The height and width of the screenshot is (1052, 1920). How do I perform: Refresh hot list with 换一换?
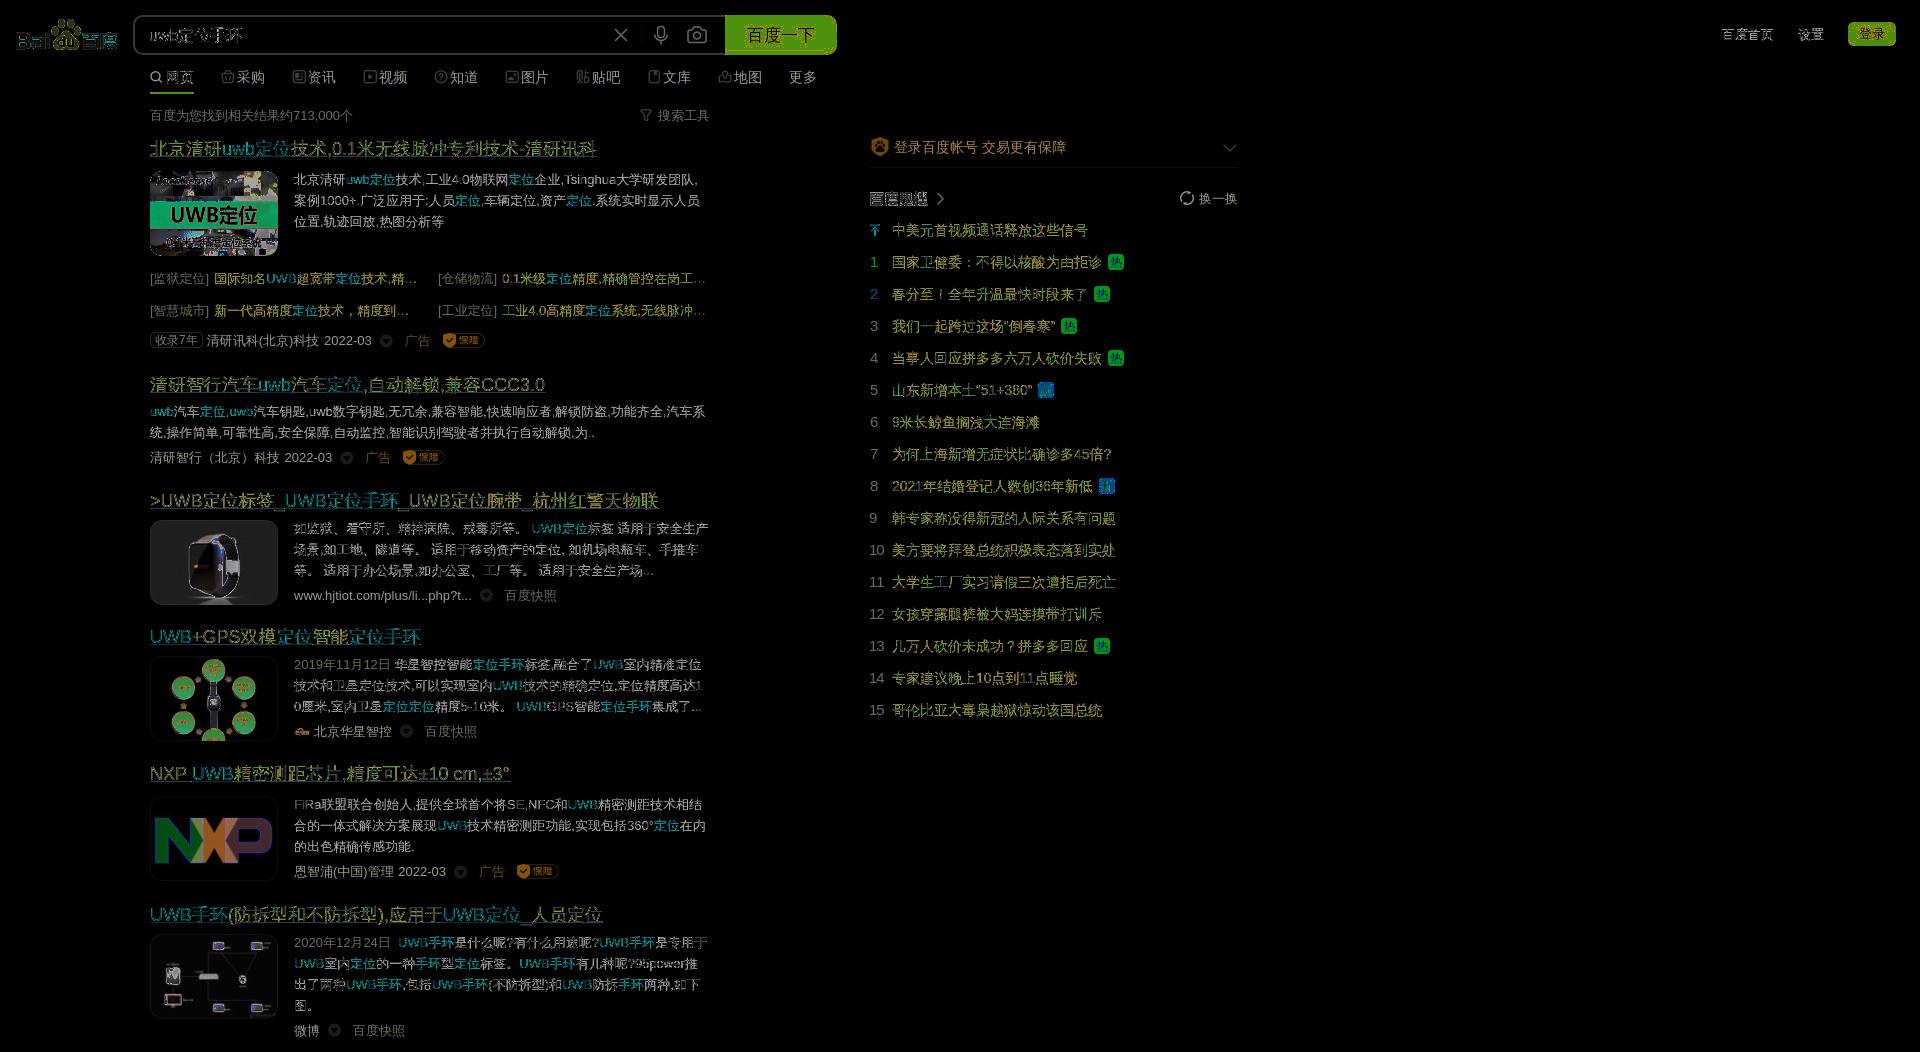click(1208, 199)
